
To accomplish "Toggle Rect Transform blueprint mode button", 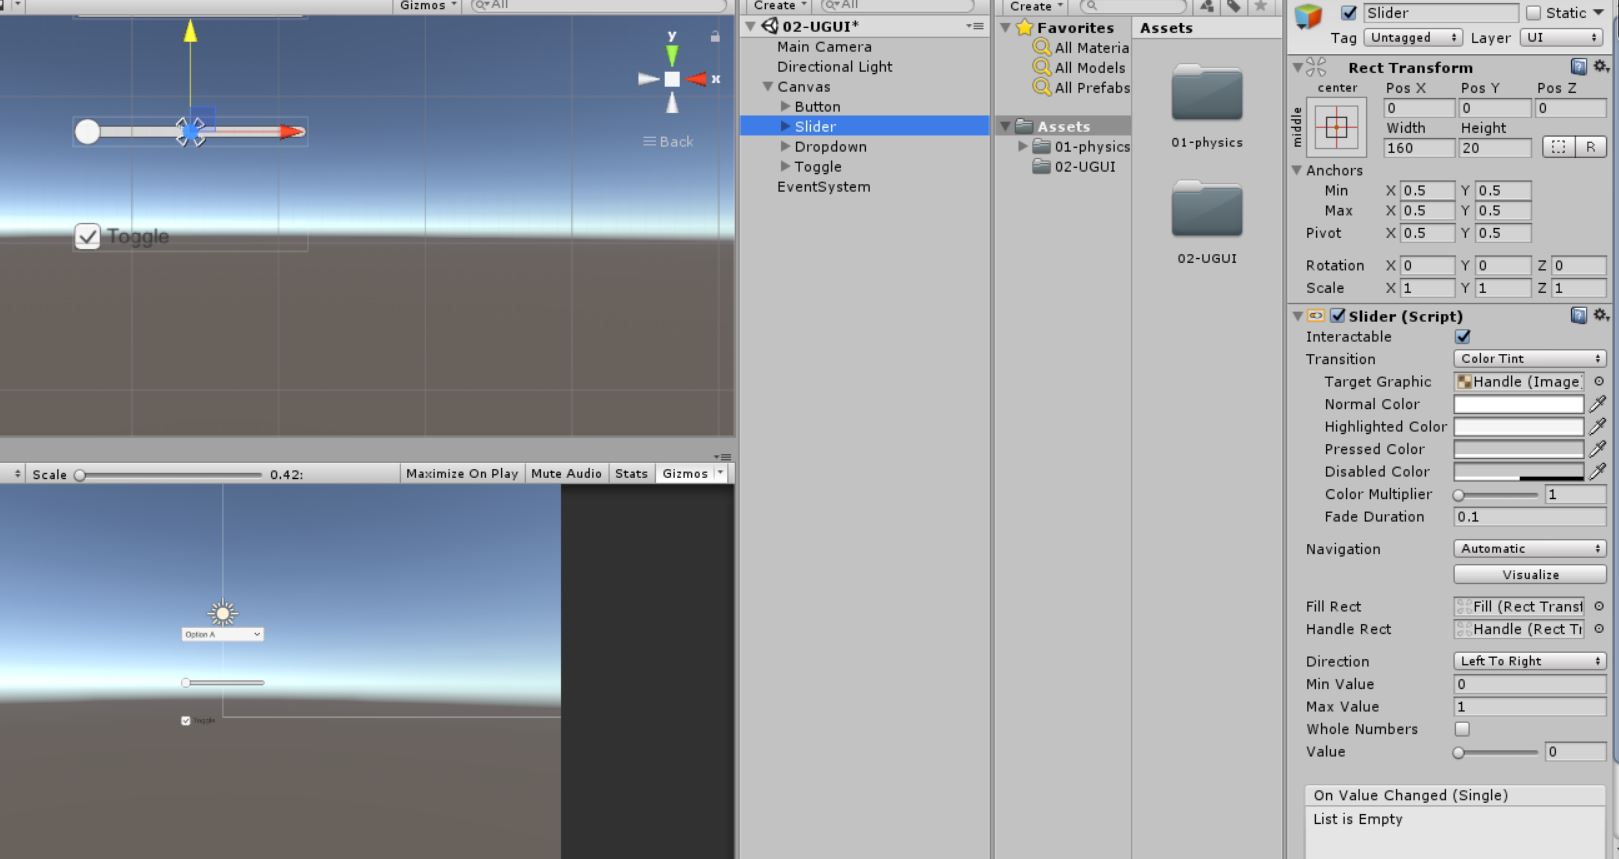I will [x=1558, y=147].
